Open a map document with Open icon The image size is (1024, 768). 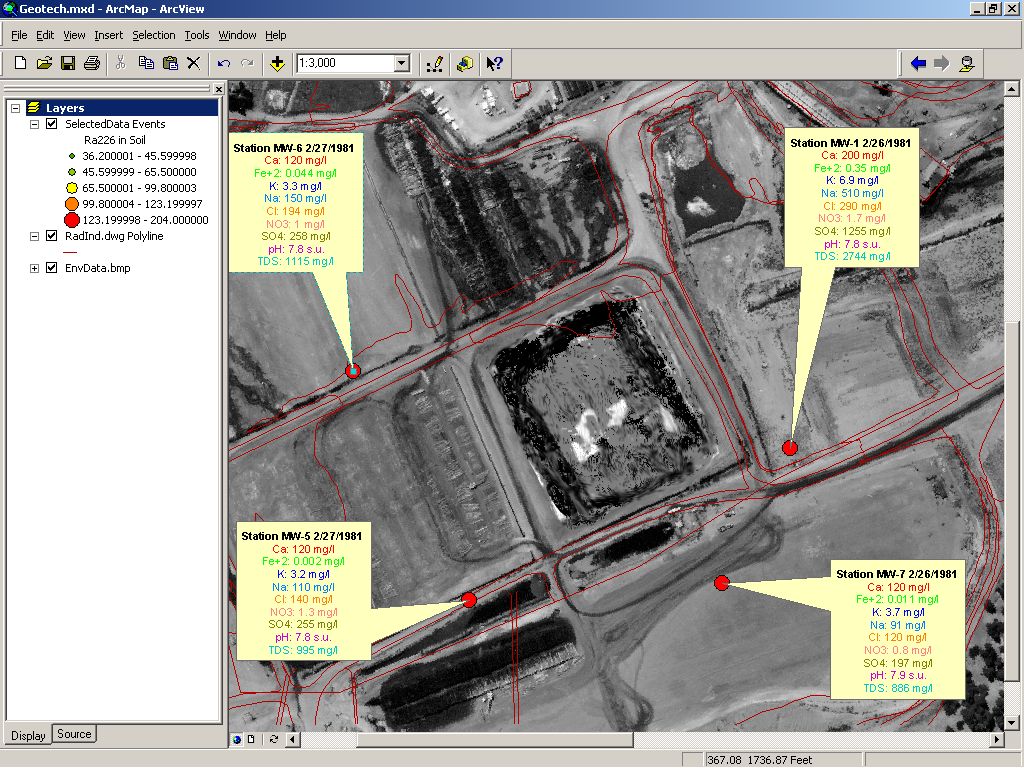pos(44,63)
